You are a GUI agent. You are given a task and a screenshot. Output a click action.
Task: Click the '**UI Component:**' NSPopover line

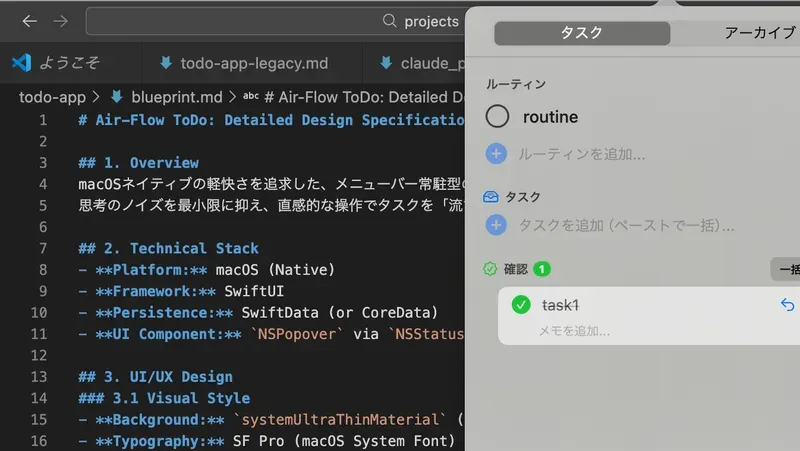pos(271,334)
